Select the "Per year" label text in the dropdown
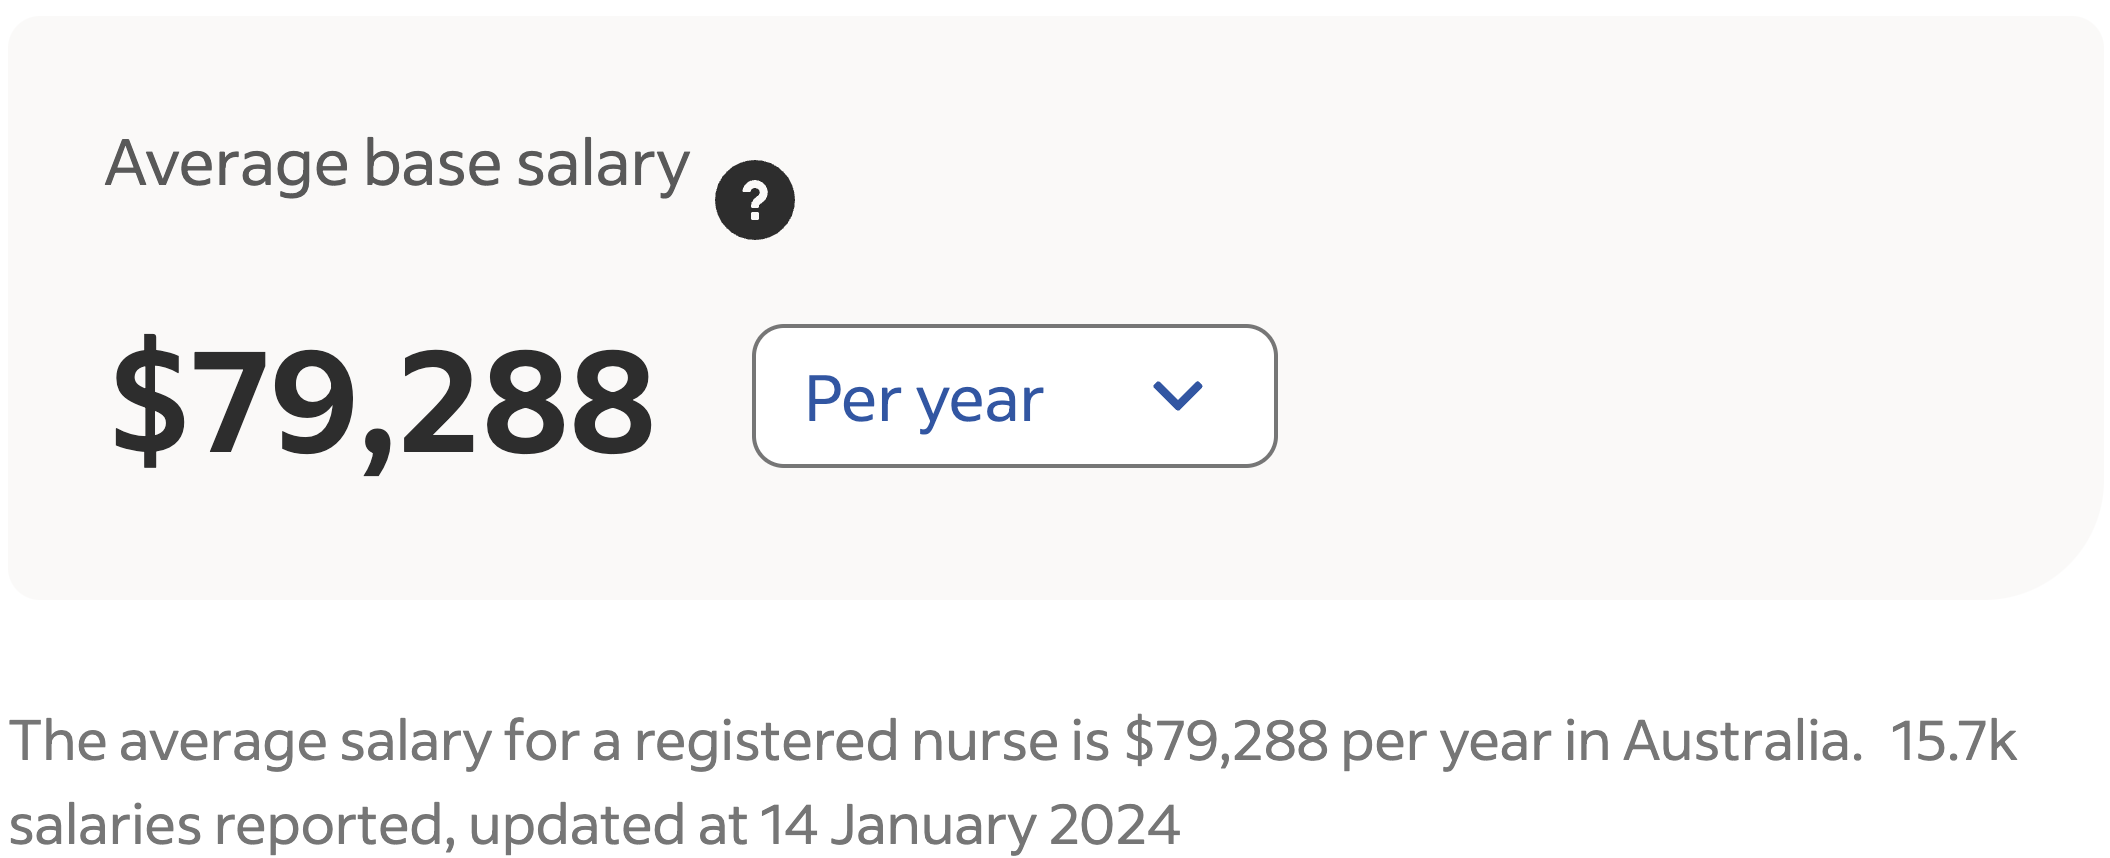 [x=924, y=399]
